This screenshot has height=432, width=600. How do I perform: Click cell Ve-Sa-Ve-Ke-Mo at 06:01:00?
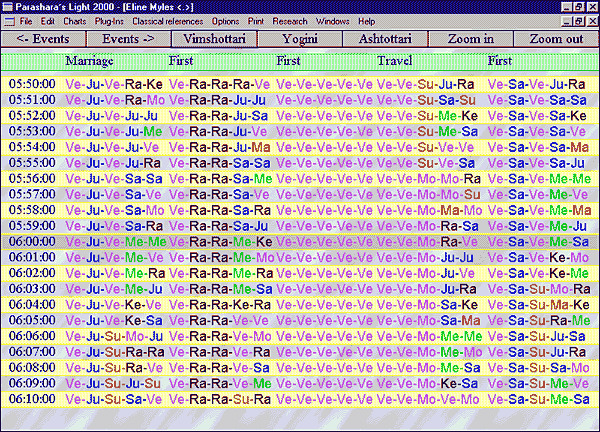(538, 257)
